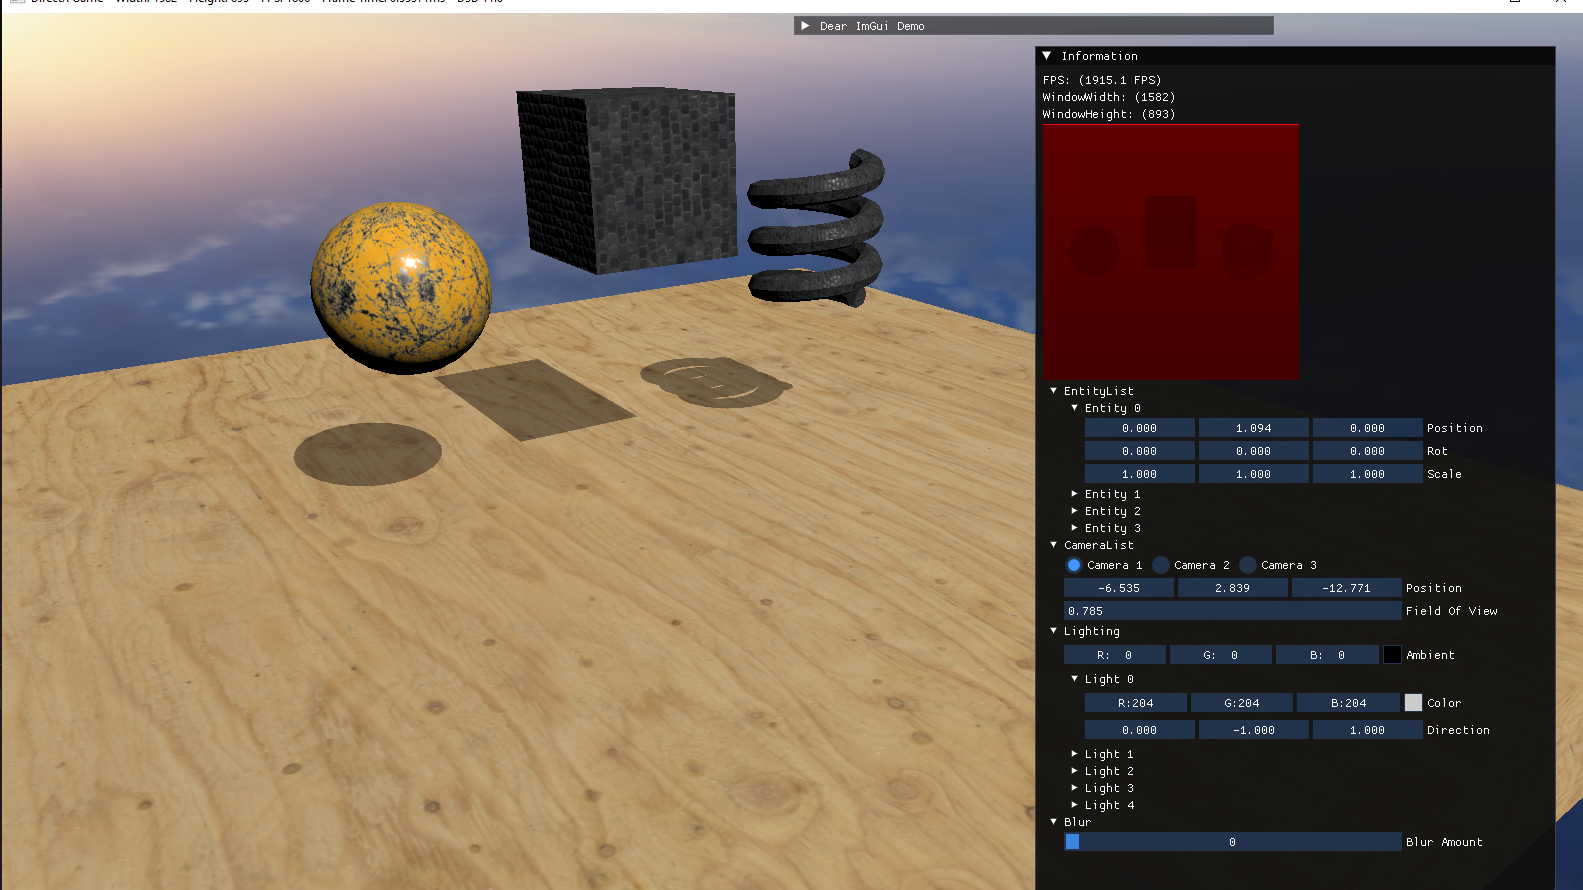
Task: Click the red shadow map preview image
Action: point(1171,251)
